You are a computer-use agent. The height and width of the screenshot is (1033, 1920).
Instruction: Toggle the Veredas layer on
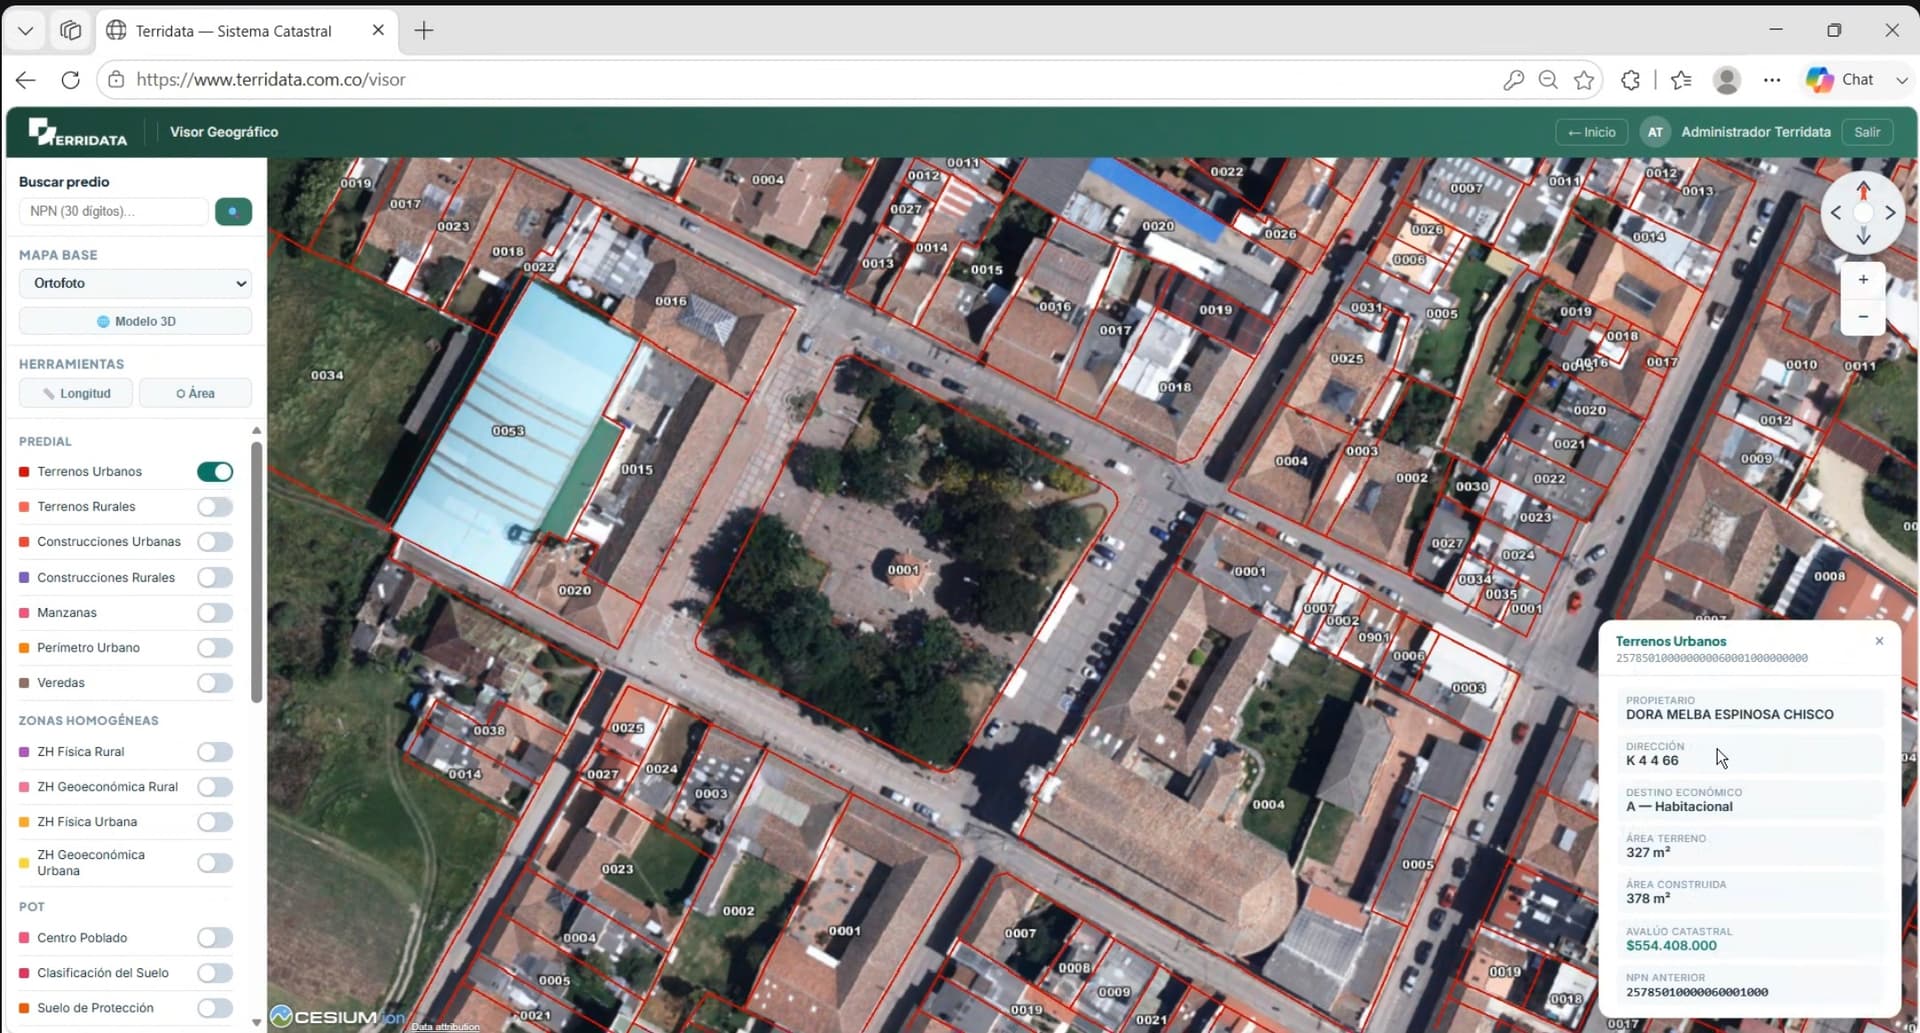215,683
